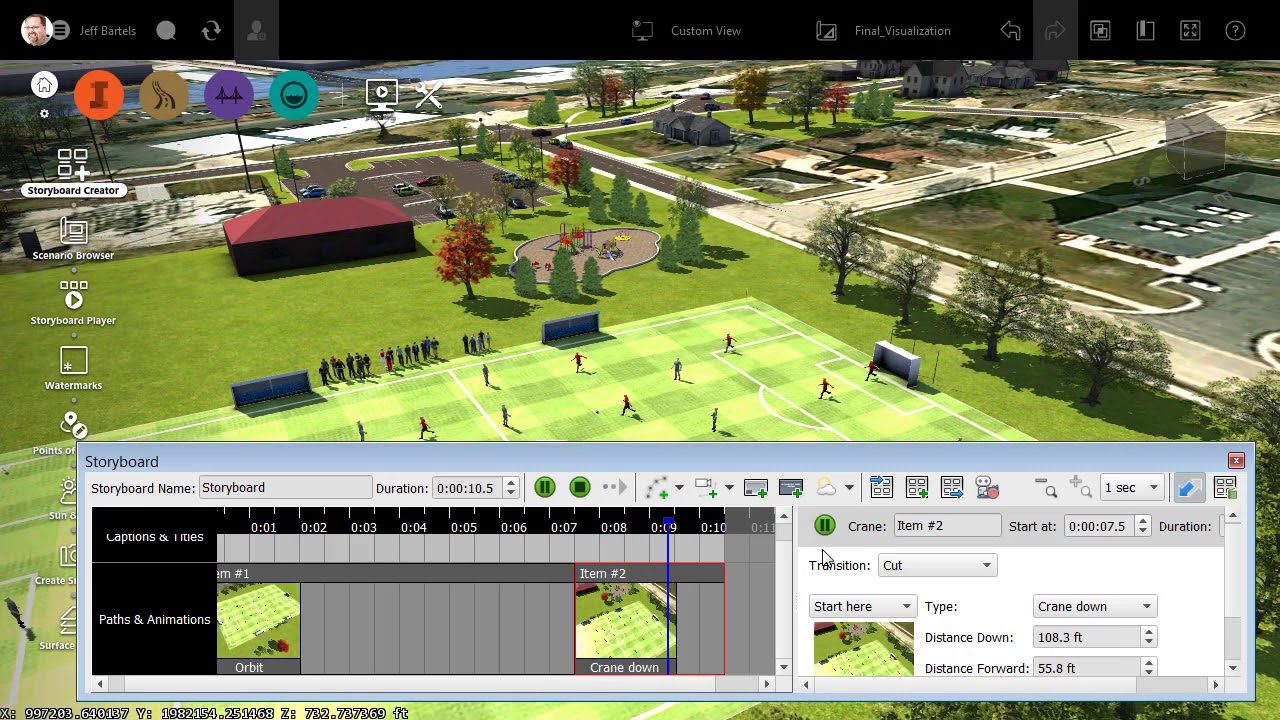1280x720 pixels.
Task: Open the Type Crane down dropdown
Action: 1095,607
